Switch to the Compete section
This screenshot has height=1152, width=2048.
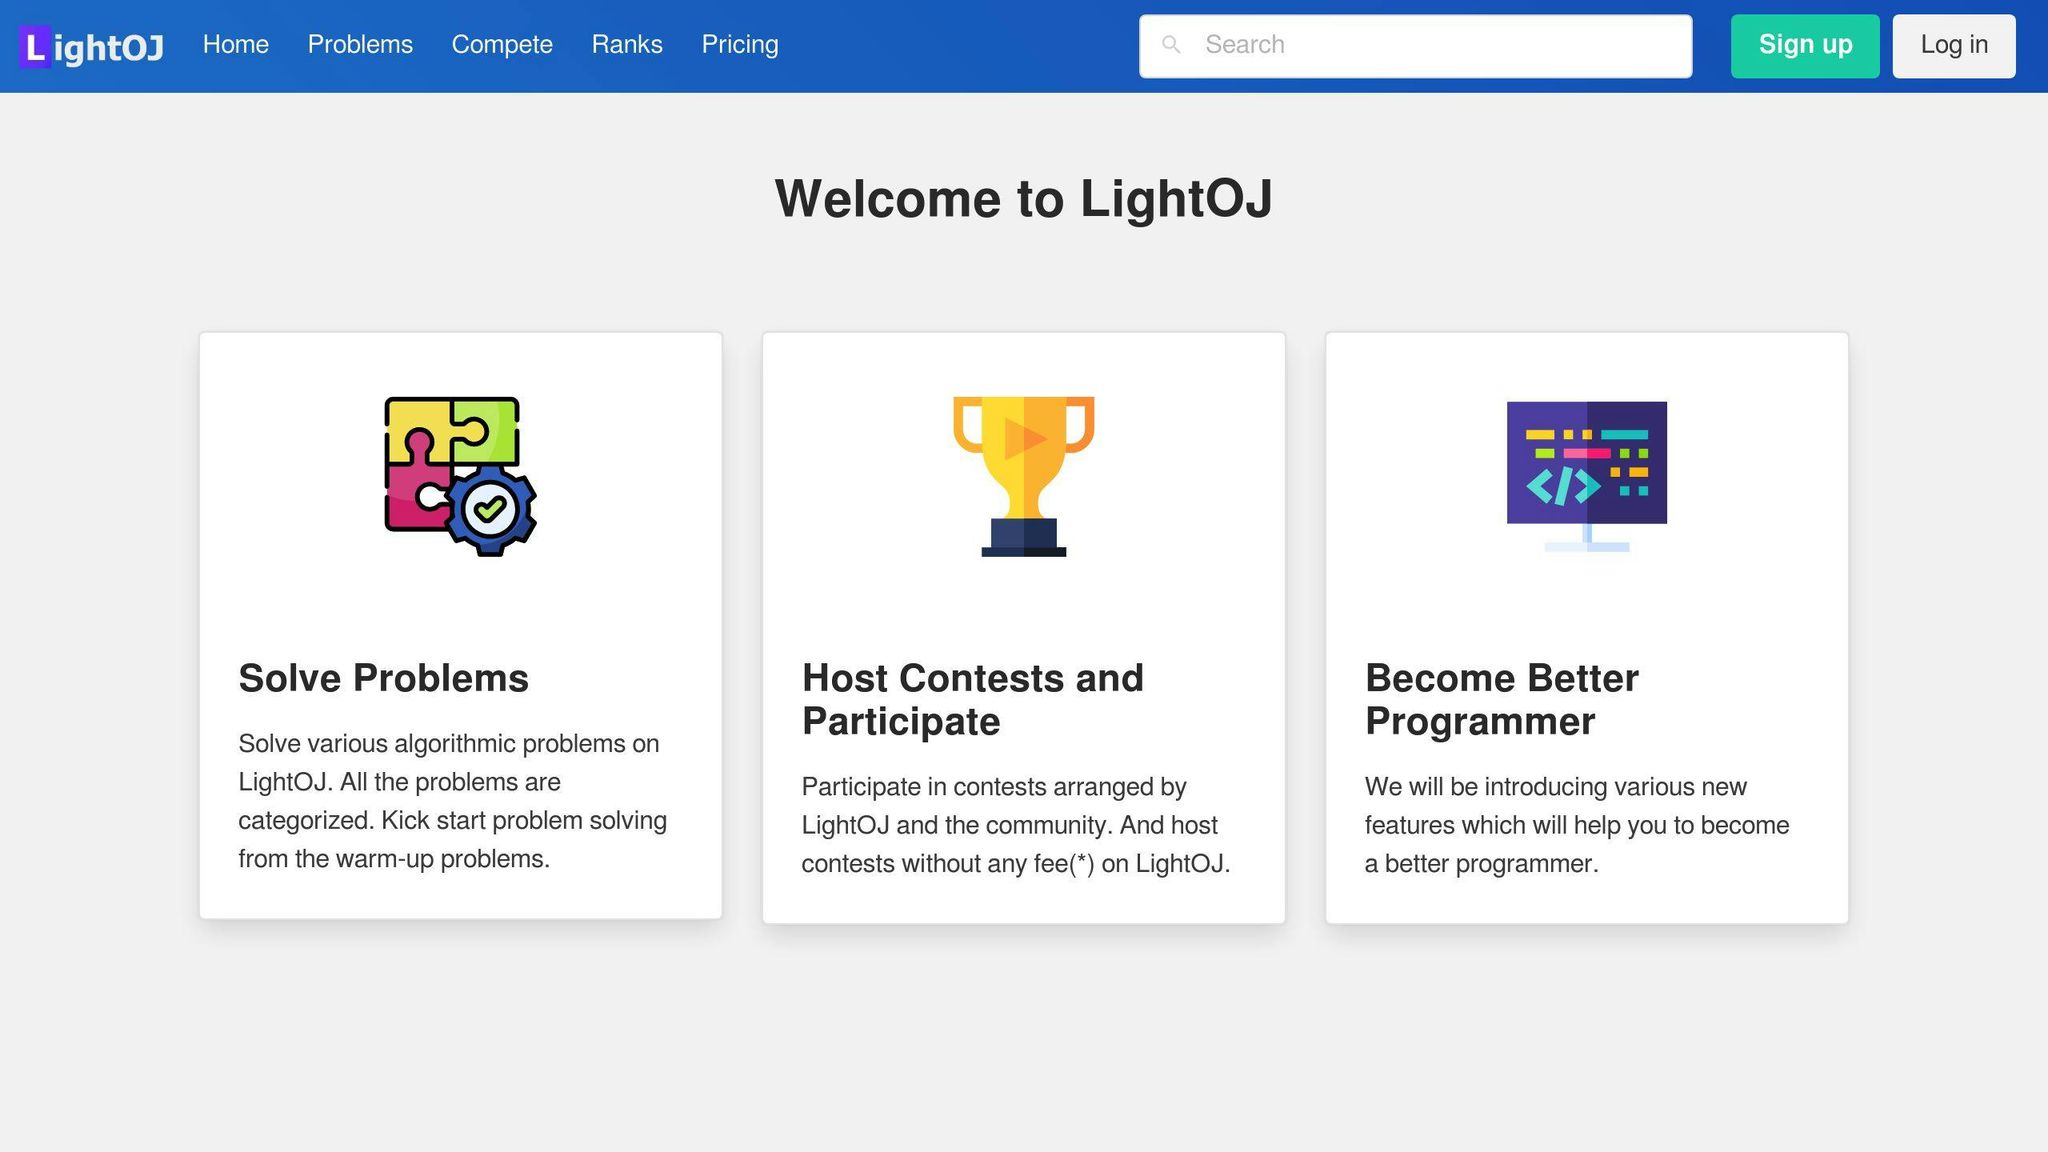point(502,44)
